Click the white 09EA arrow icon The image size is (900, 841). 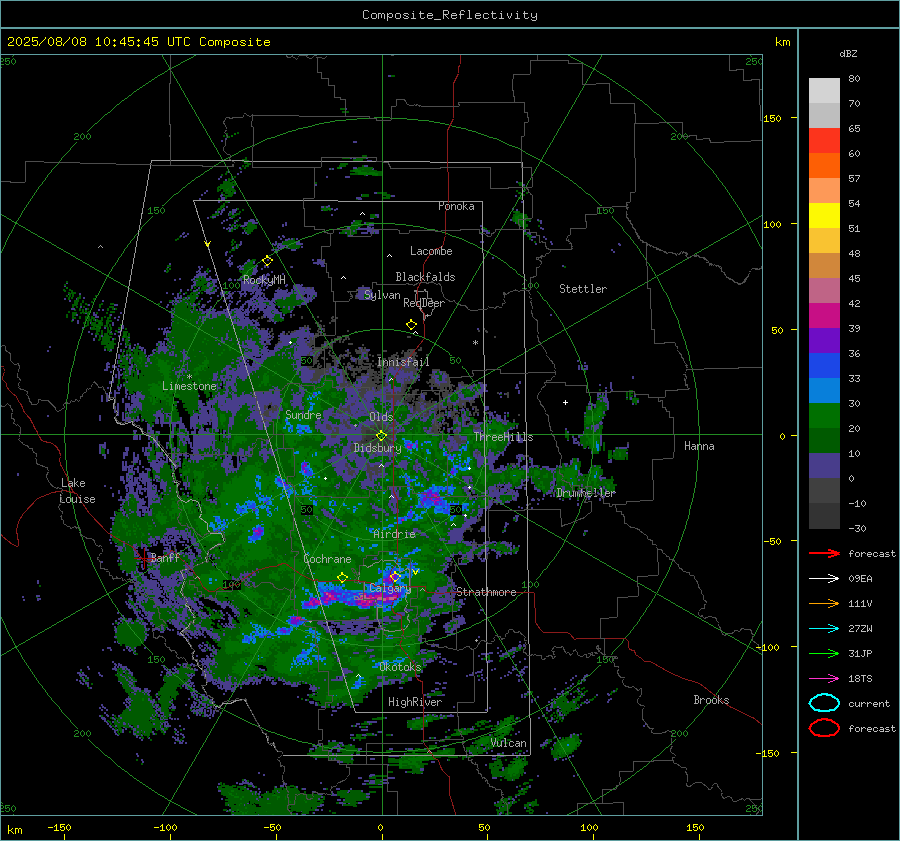pos(824,579)
